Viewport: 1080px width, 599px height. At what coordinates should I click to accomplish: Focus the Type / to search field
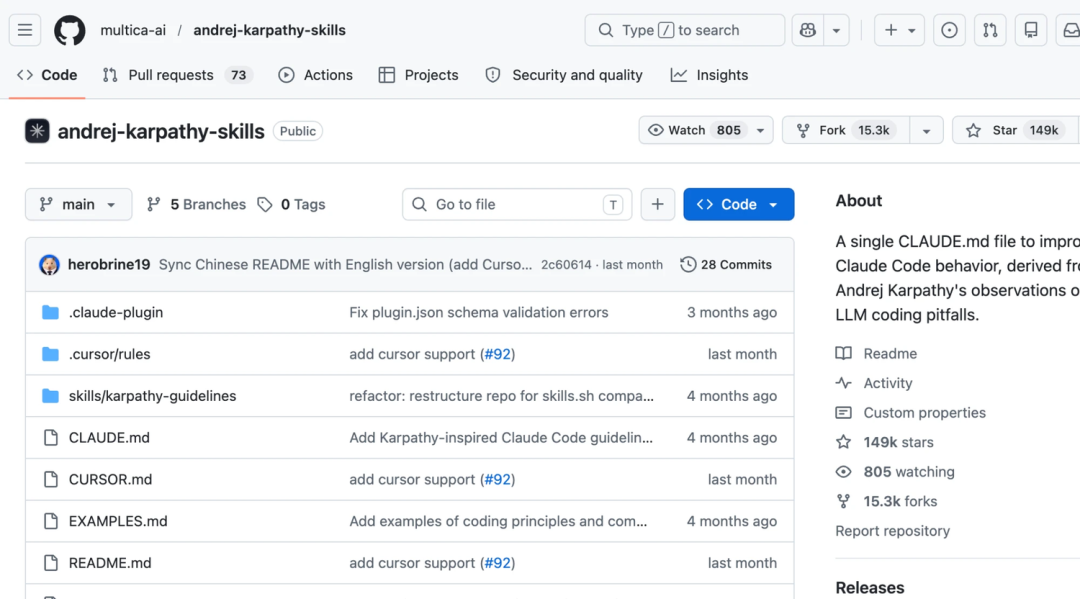685,30
